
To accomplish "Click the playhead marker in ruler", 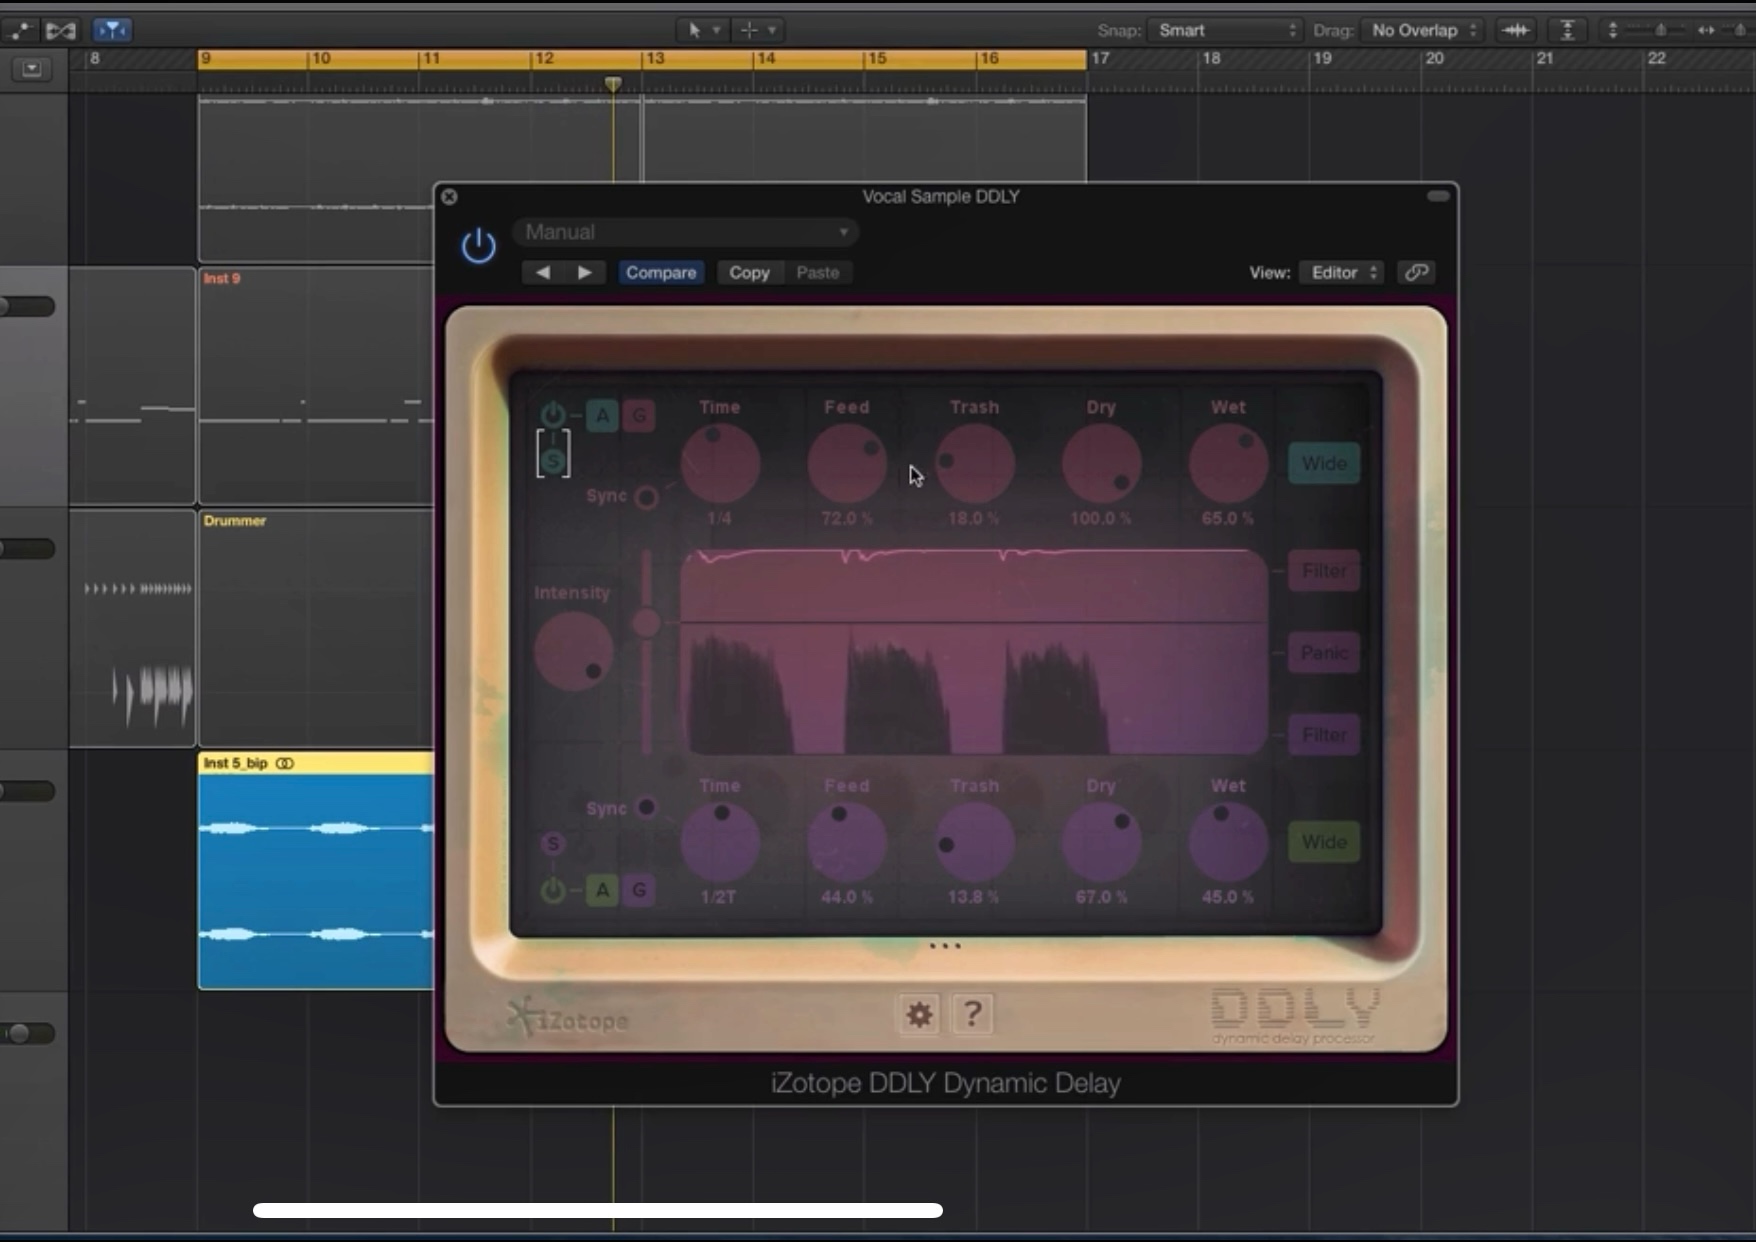I will point(613,84).
